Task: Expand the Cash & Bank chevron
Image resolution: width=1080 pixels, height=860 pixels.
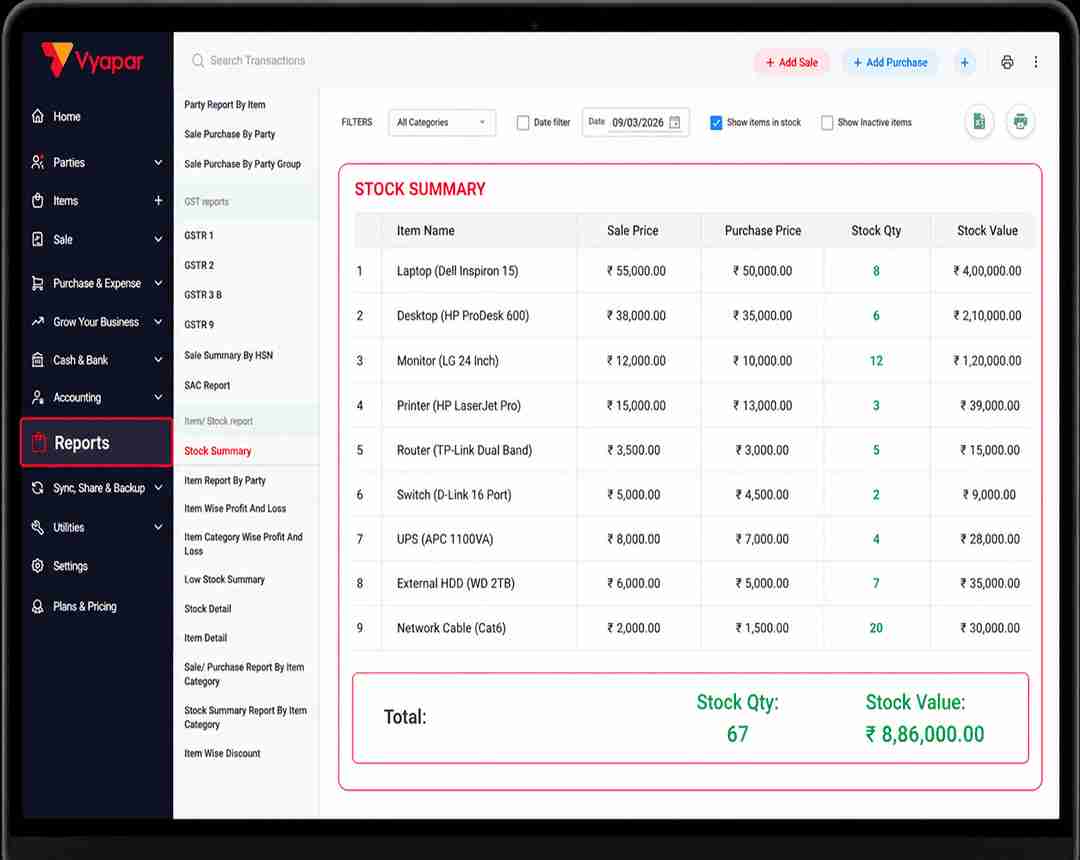Action: point(158,359)
